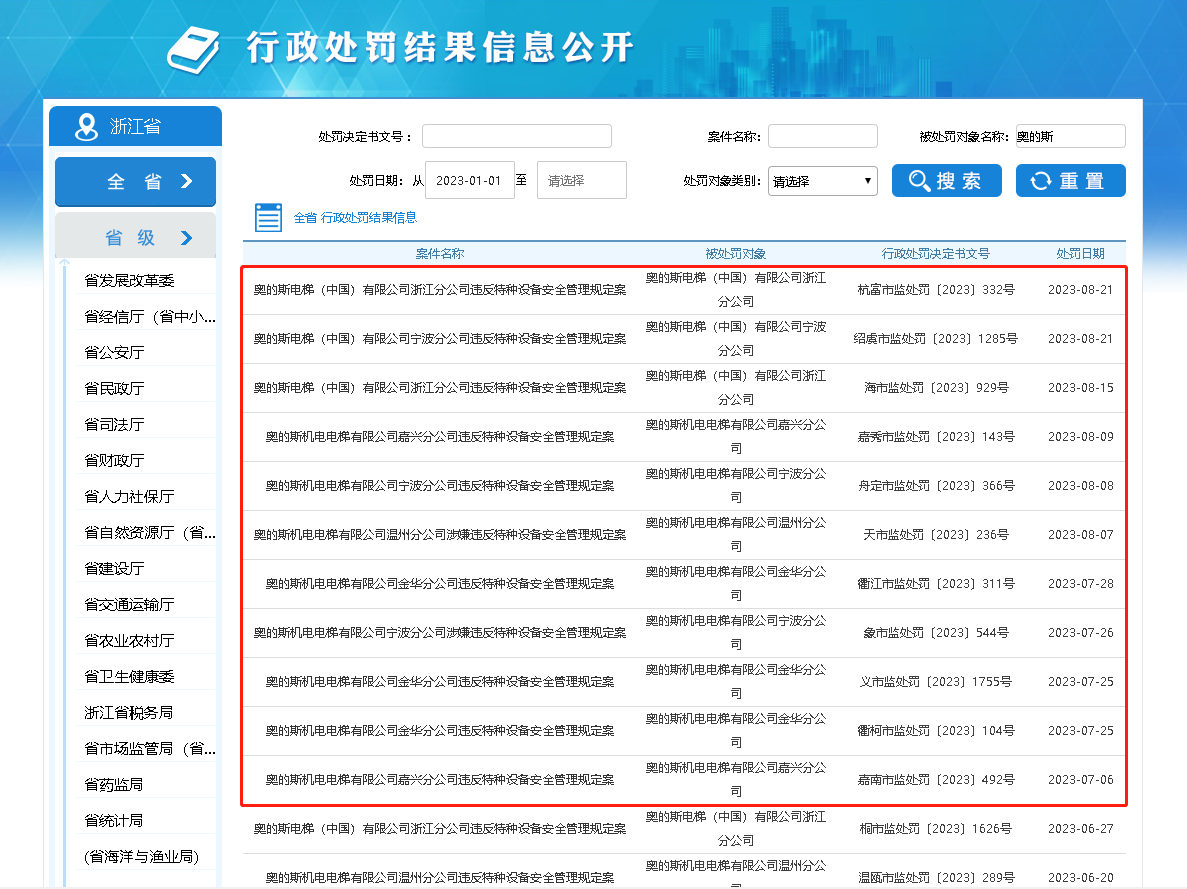1187x889 pixels.
Task: Select (省海洋与渔业局) in sidebar
Action: [x=142, y=856]
